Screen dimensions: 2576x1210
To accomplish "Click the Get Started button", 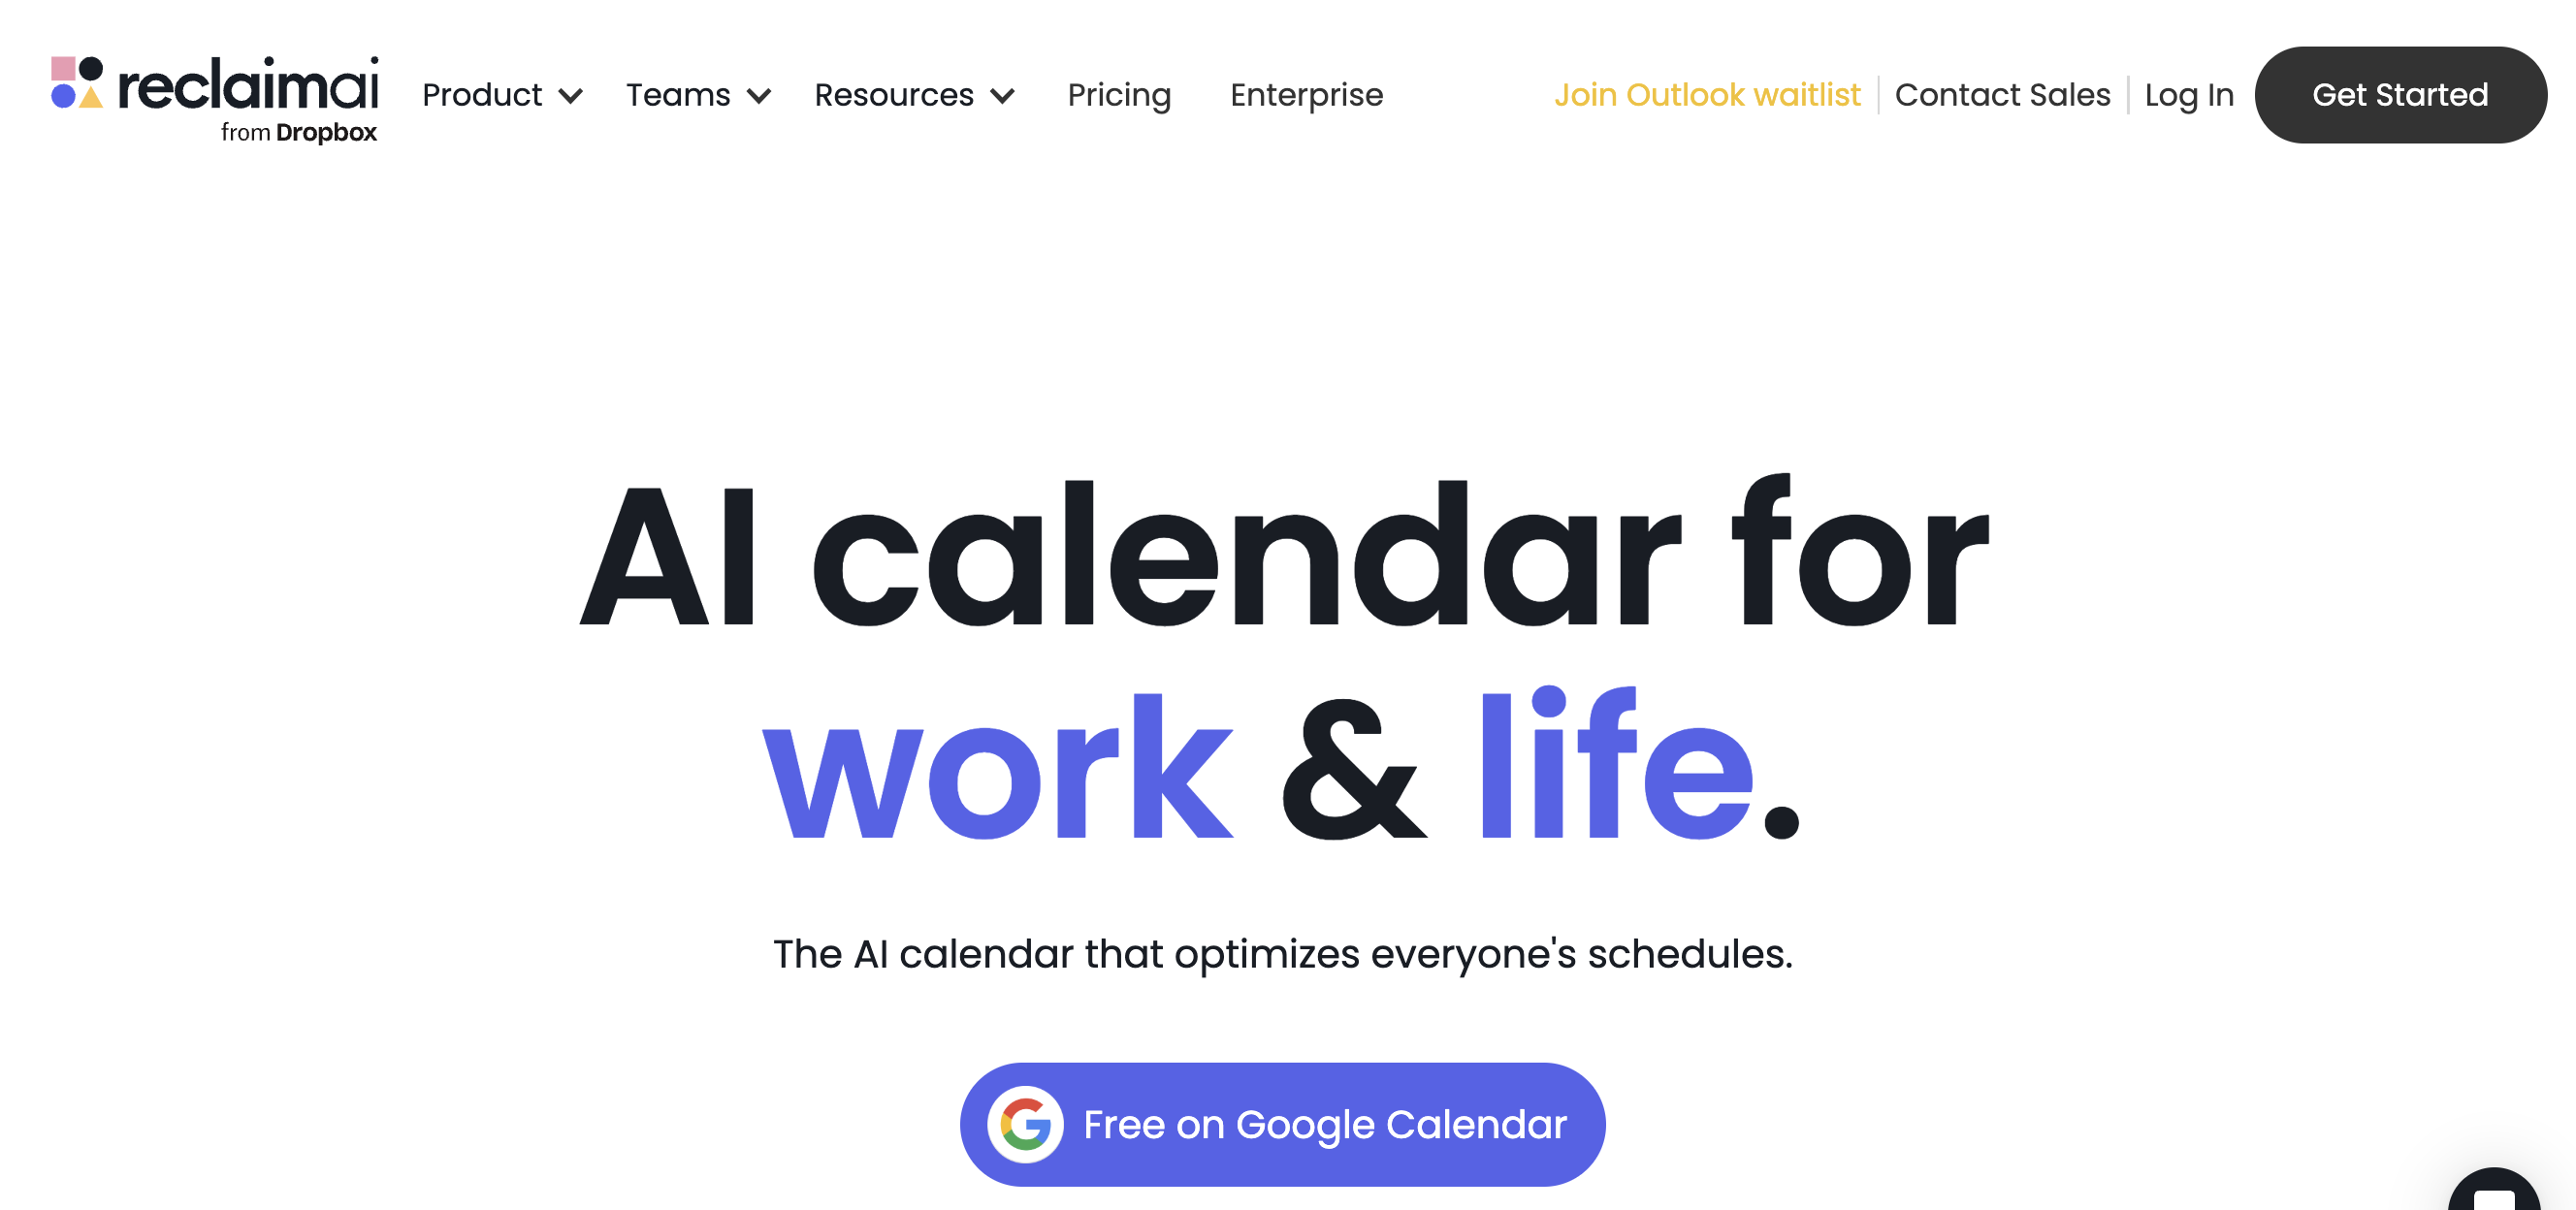I will point(2401,95).
